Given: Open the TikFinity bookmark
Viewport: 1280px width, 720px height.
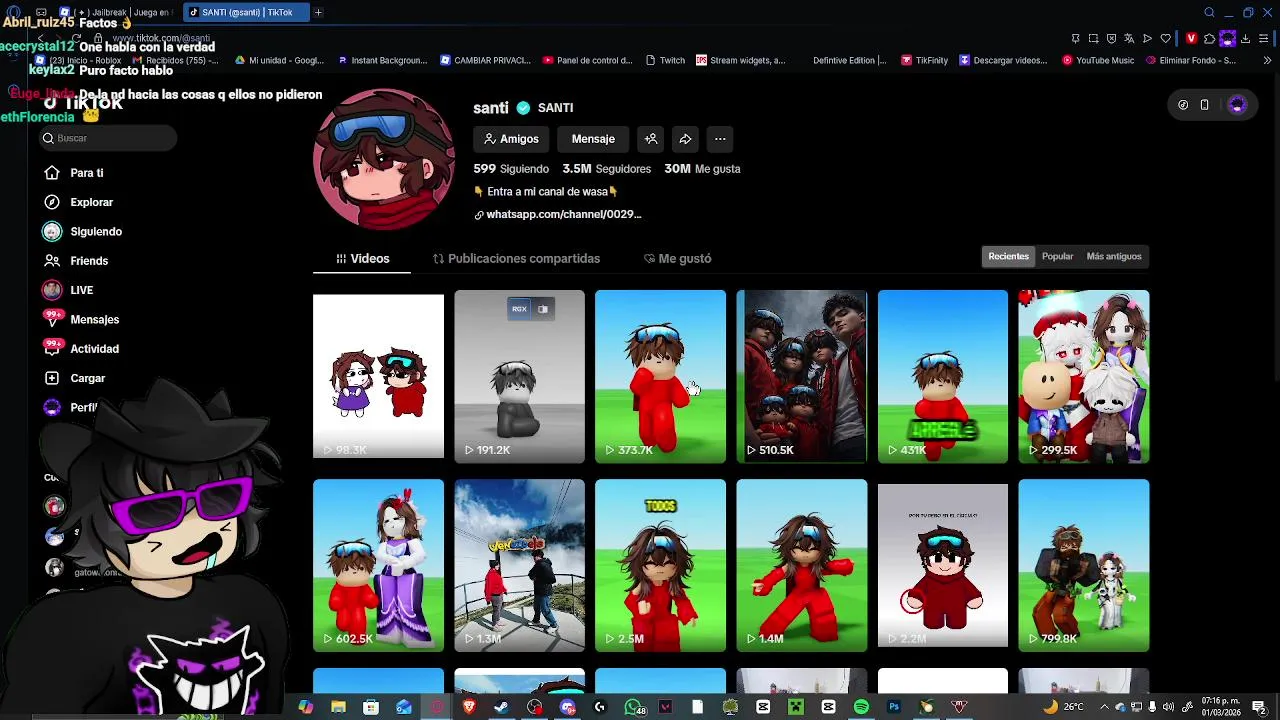Looking at the screenshot, I should pos(924,60).
